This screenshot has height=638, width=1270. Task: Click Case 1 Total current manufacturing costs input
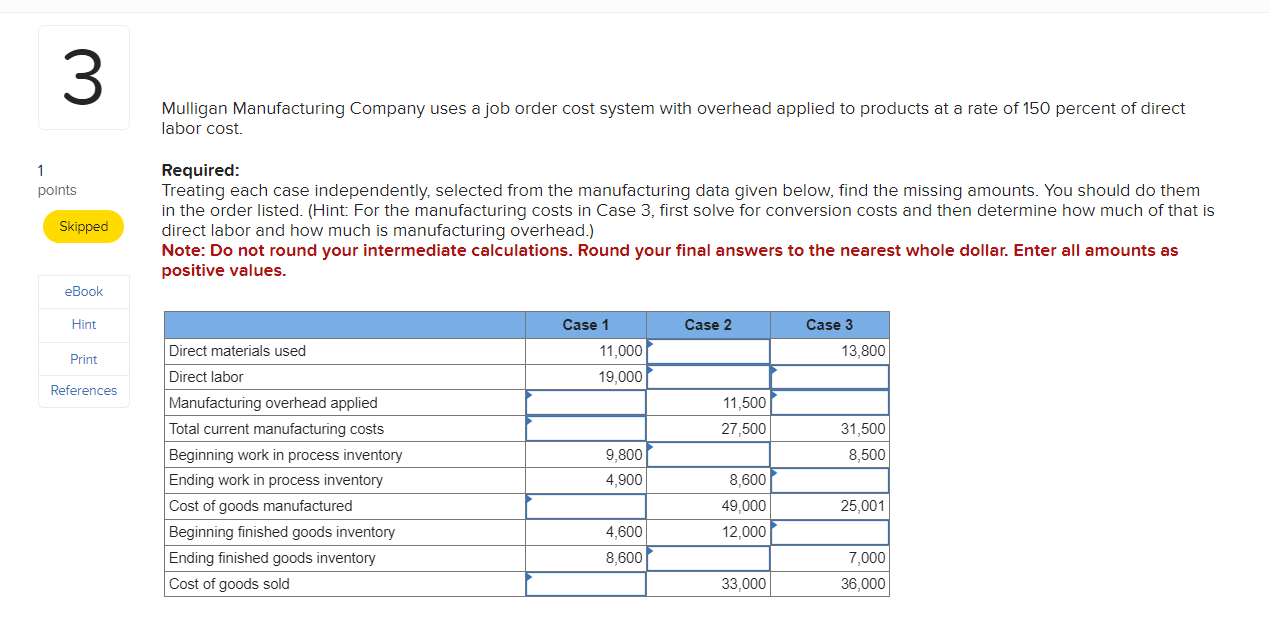point(586,429)
